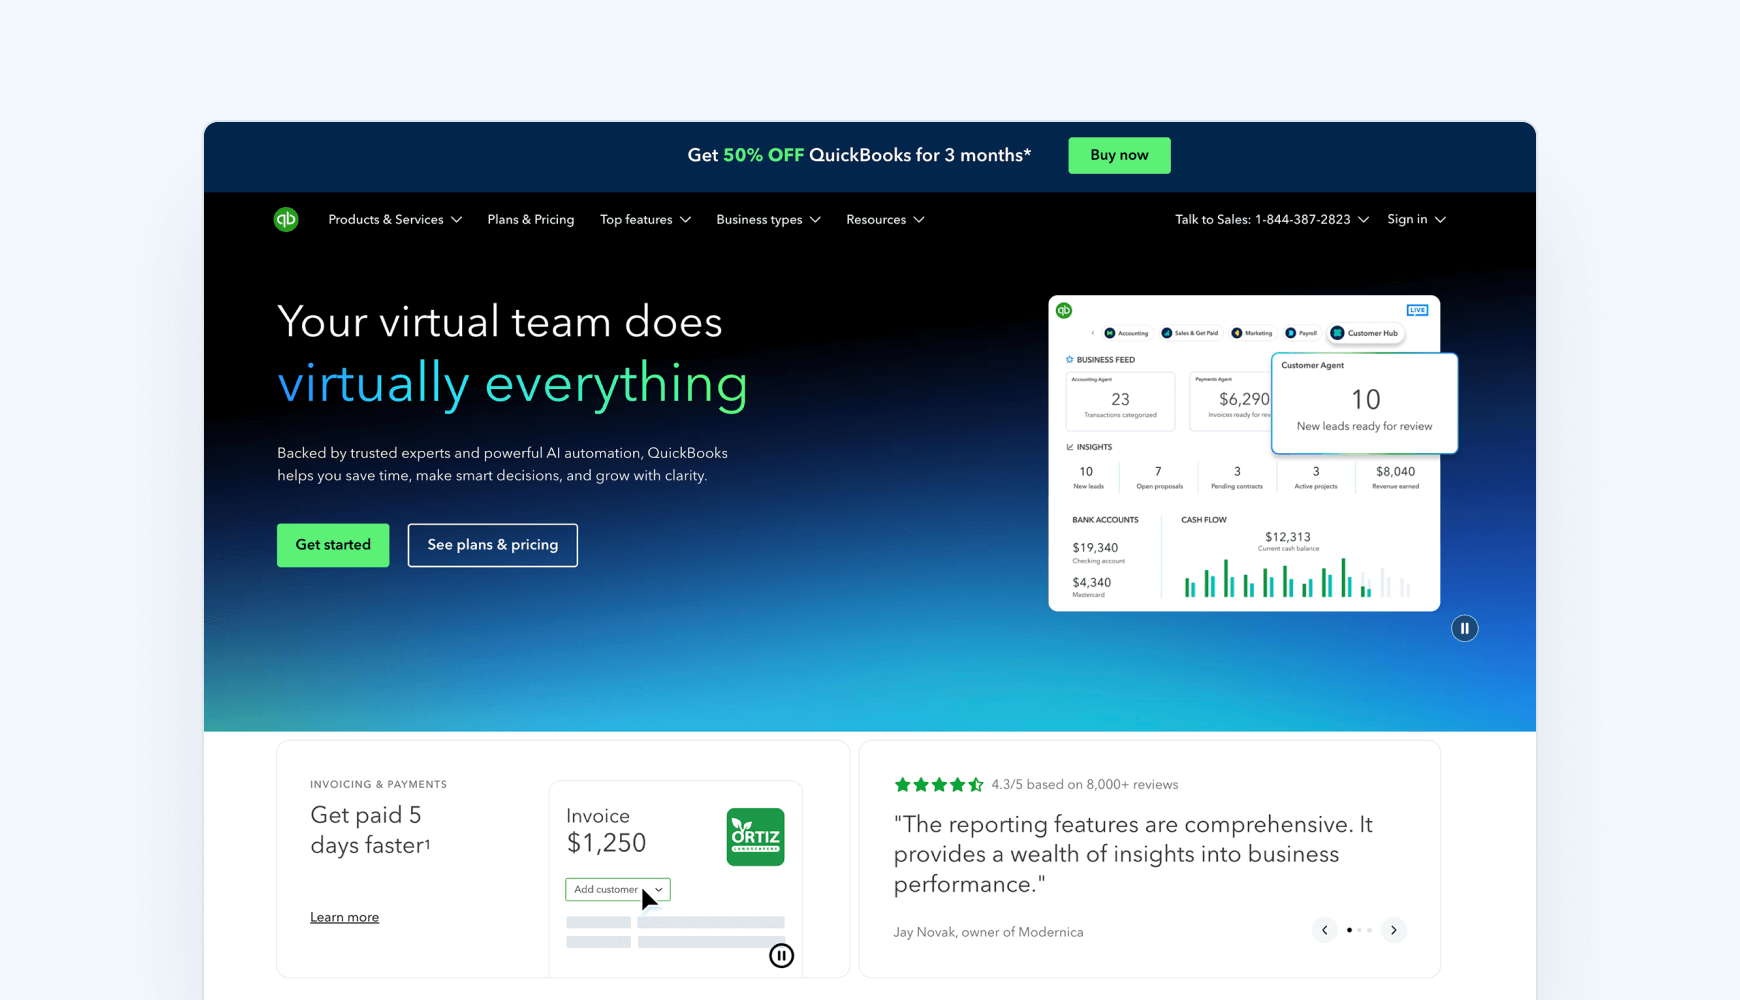1740x1000 pixels.
Task: Advance testimonials with the next arrow
Action: click(x=1393, y=930)
